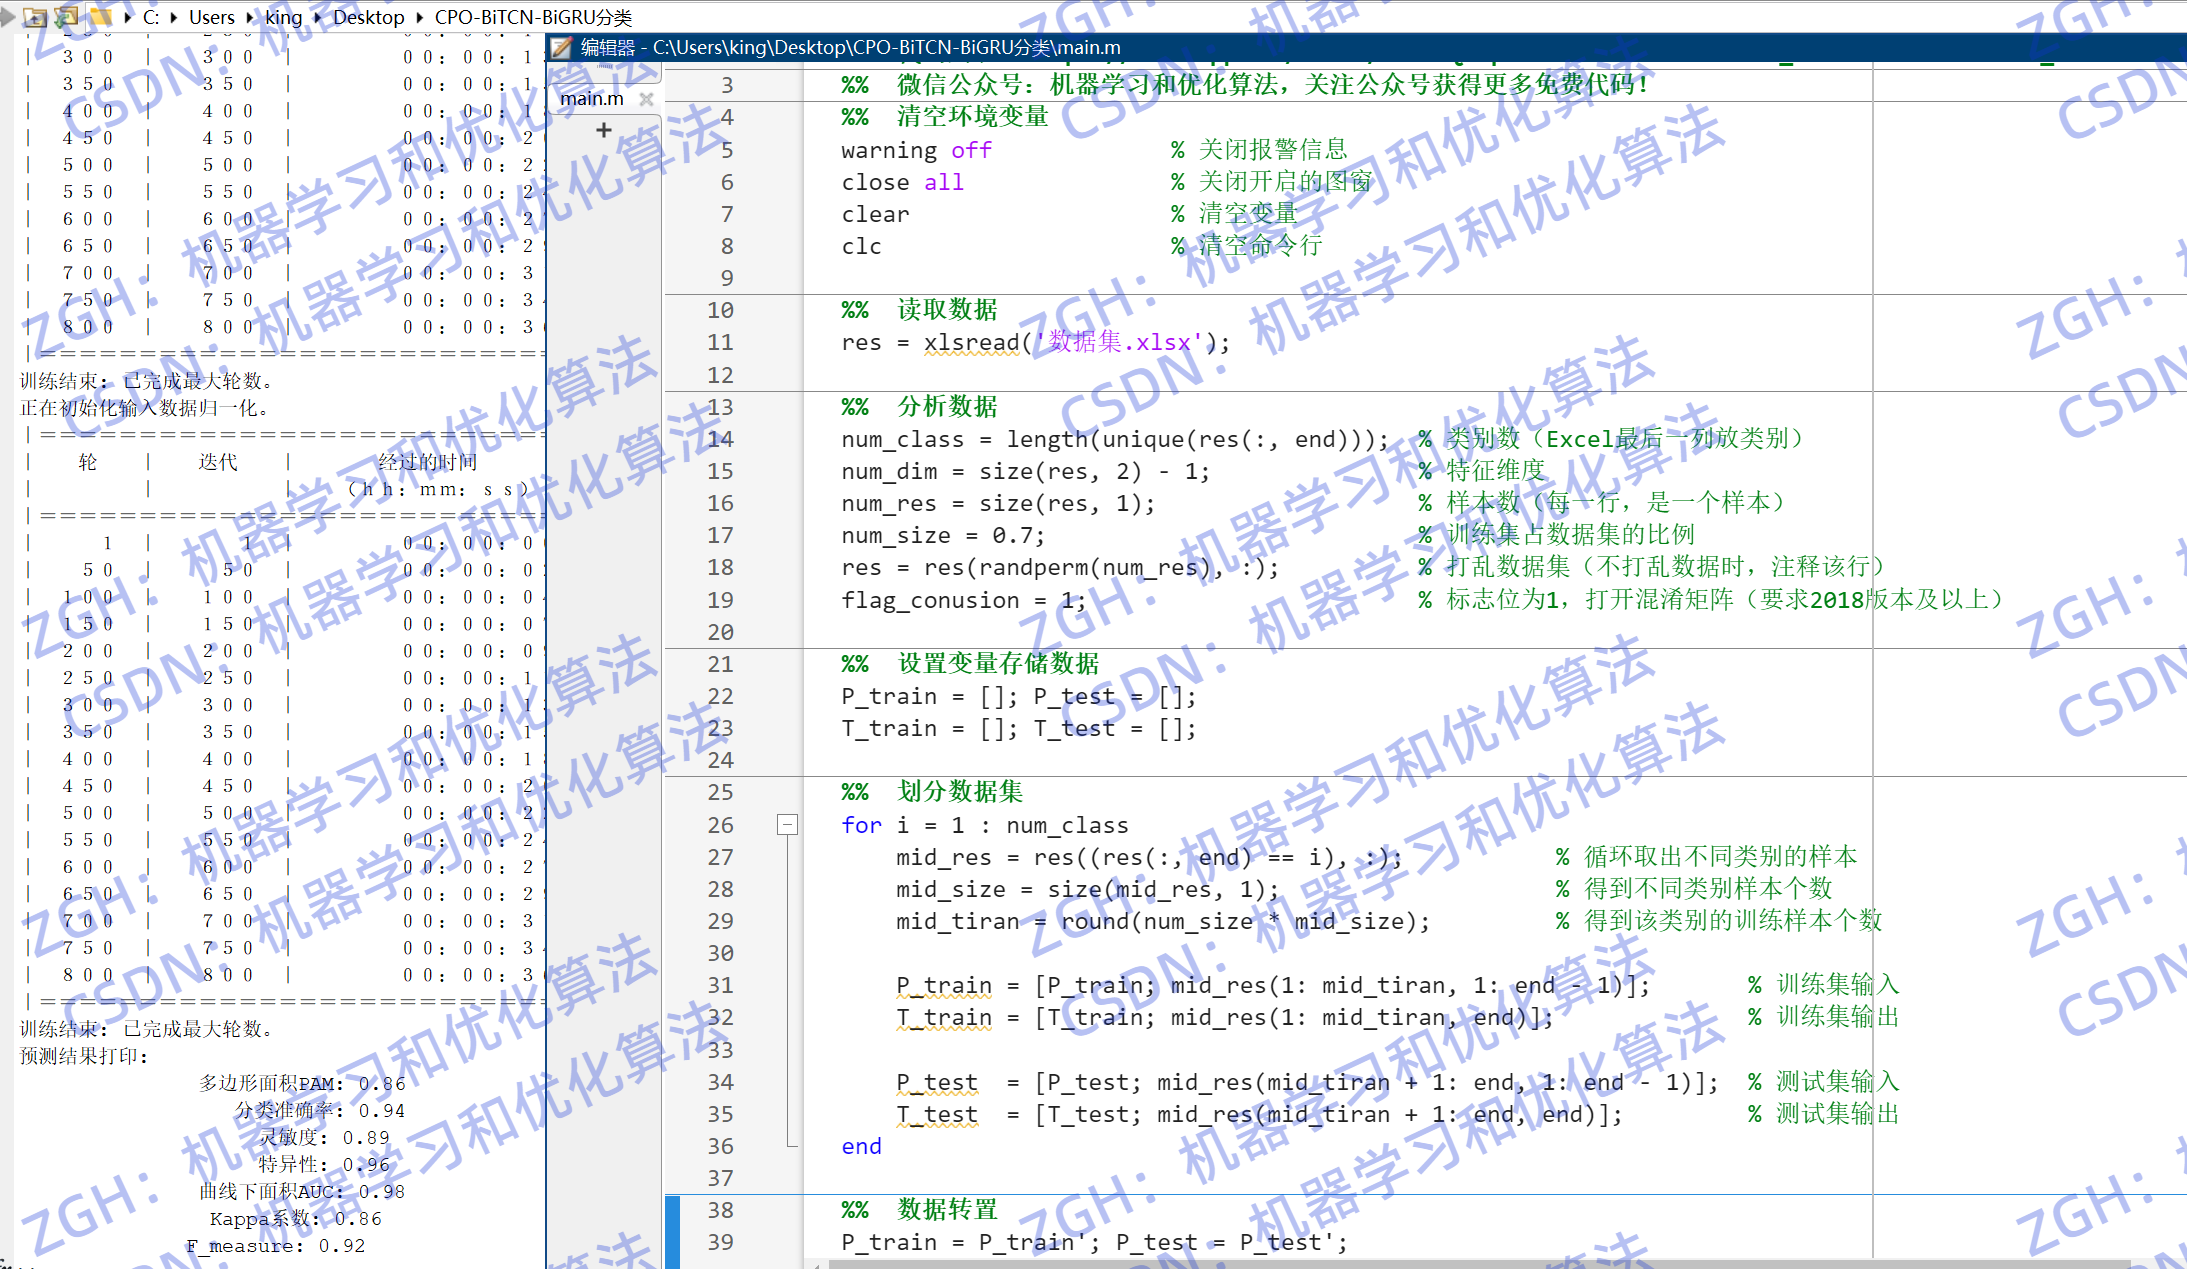
Task: Toggle breakpoint on line number 39
Action: coord(720,1242)
